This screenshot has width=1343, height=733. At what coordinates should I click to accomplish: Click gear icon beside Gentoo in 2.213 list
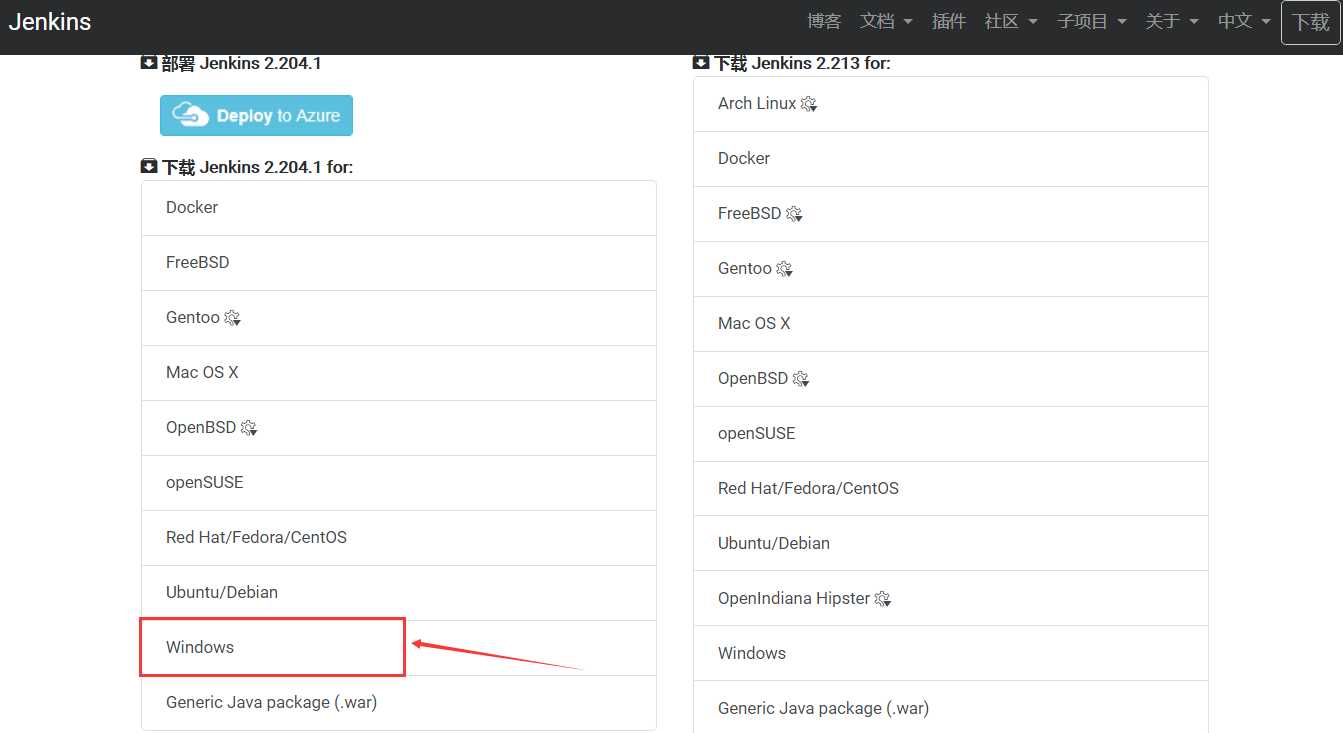coord(784,269)
